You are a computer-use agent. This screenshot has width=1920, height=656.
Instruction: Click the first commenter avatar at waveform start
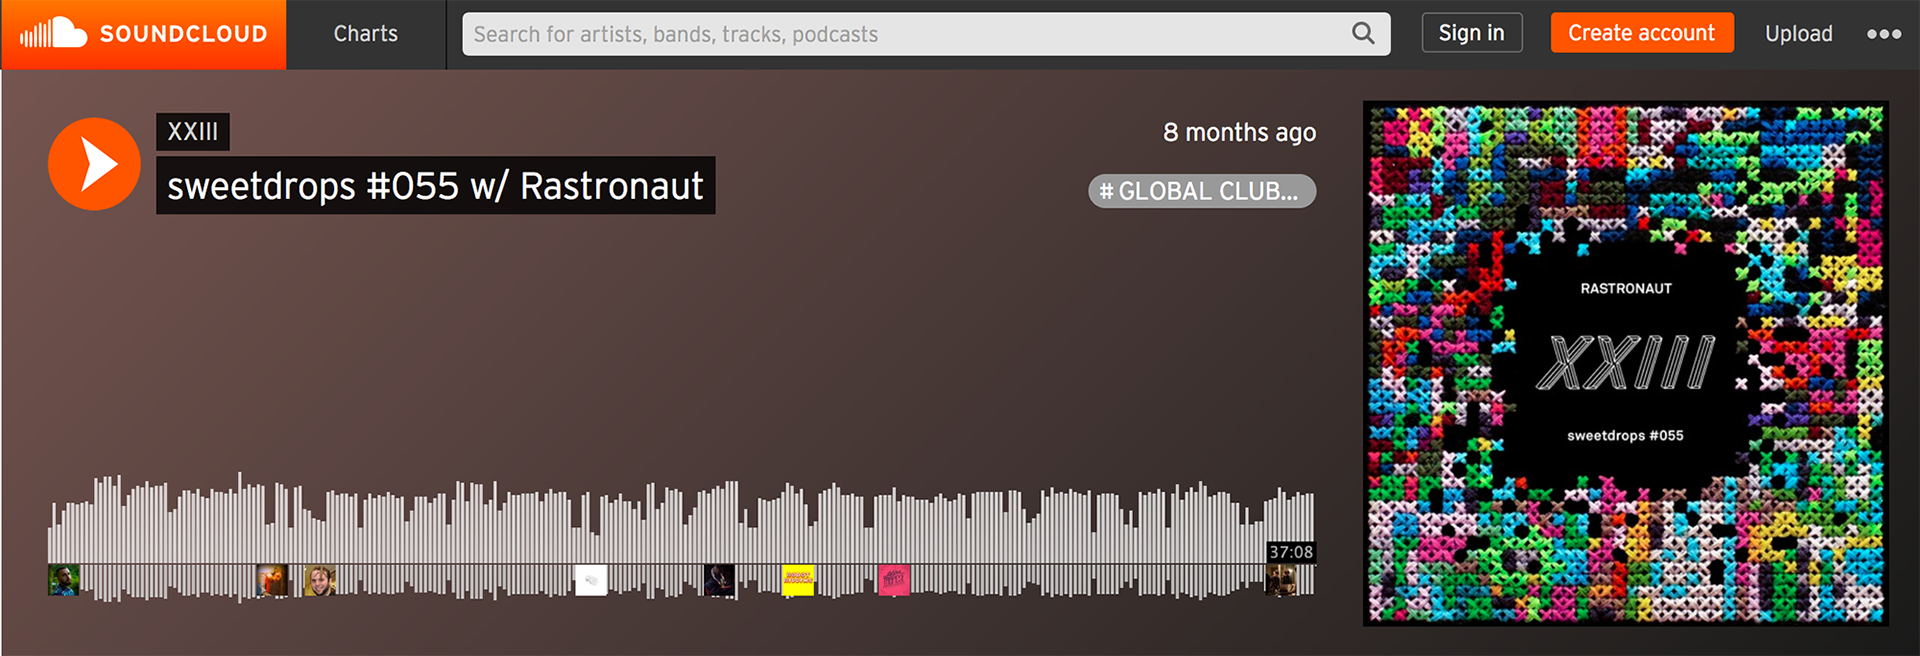[64, 580]
